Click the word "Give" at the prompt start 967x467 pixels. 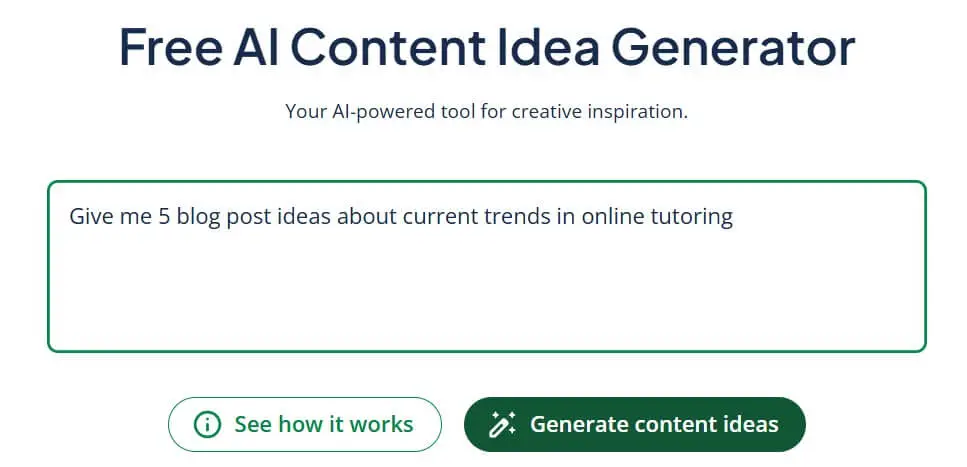(x=90, y=217)
